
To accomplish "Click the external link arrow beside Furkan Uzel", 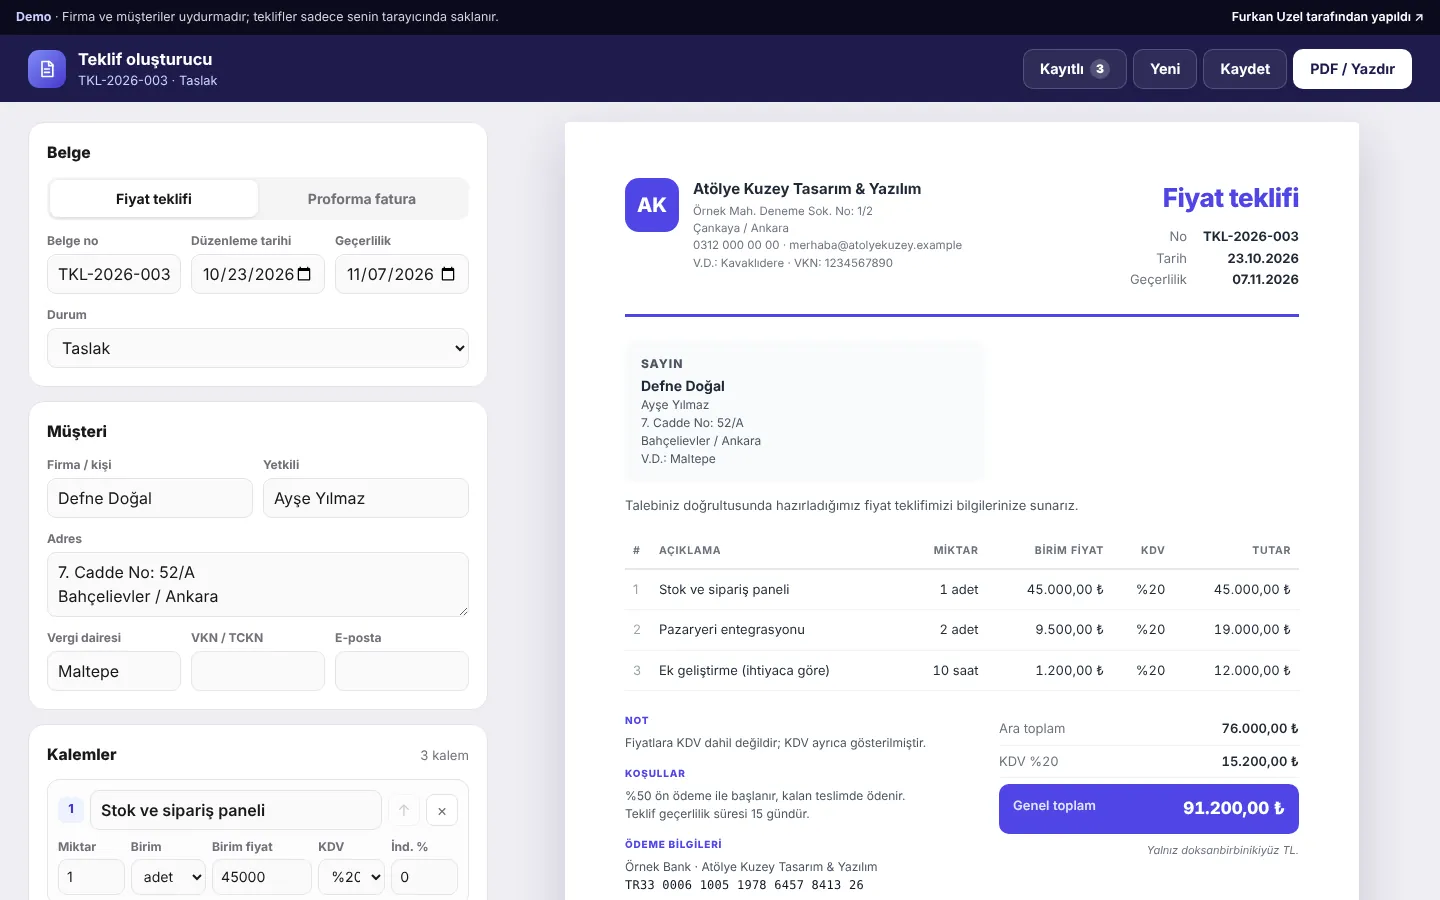I will click(1419, 17).
